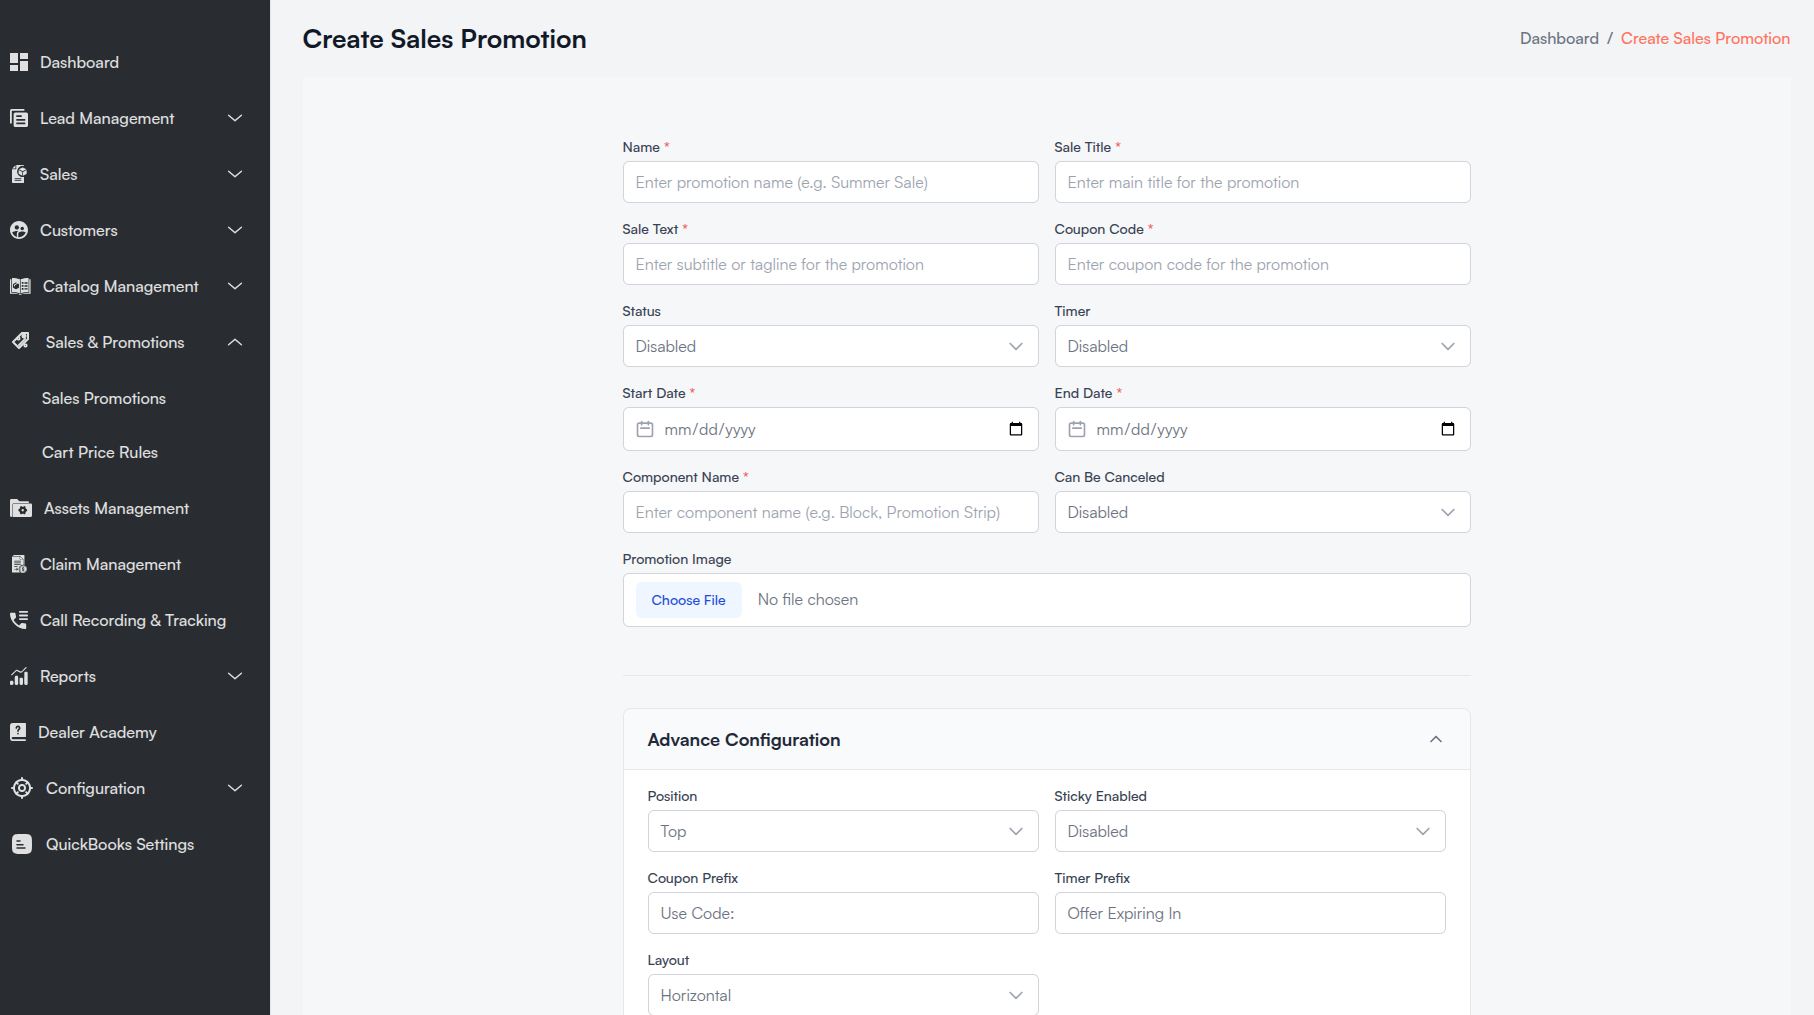Screen dimensions: 1814x1015
Task: Click the Assets Management folder icon
Action: (21, 508)
